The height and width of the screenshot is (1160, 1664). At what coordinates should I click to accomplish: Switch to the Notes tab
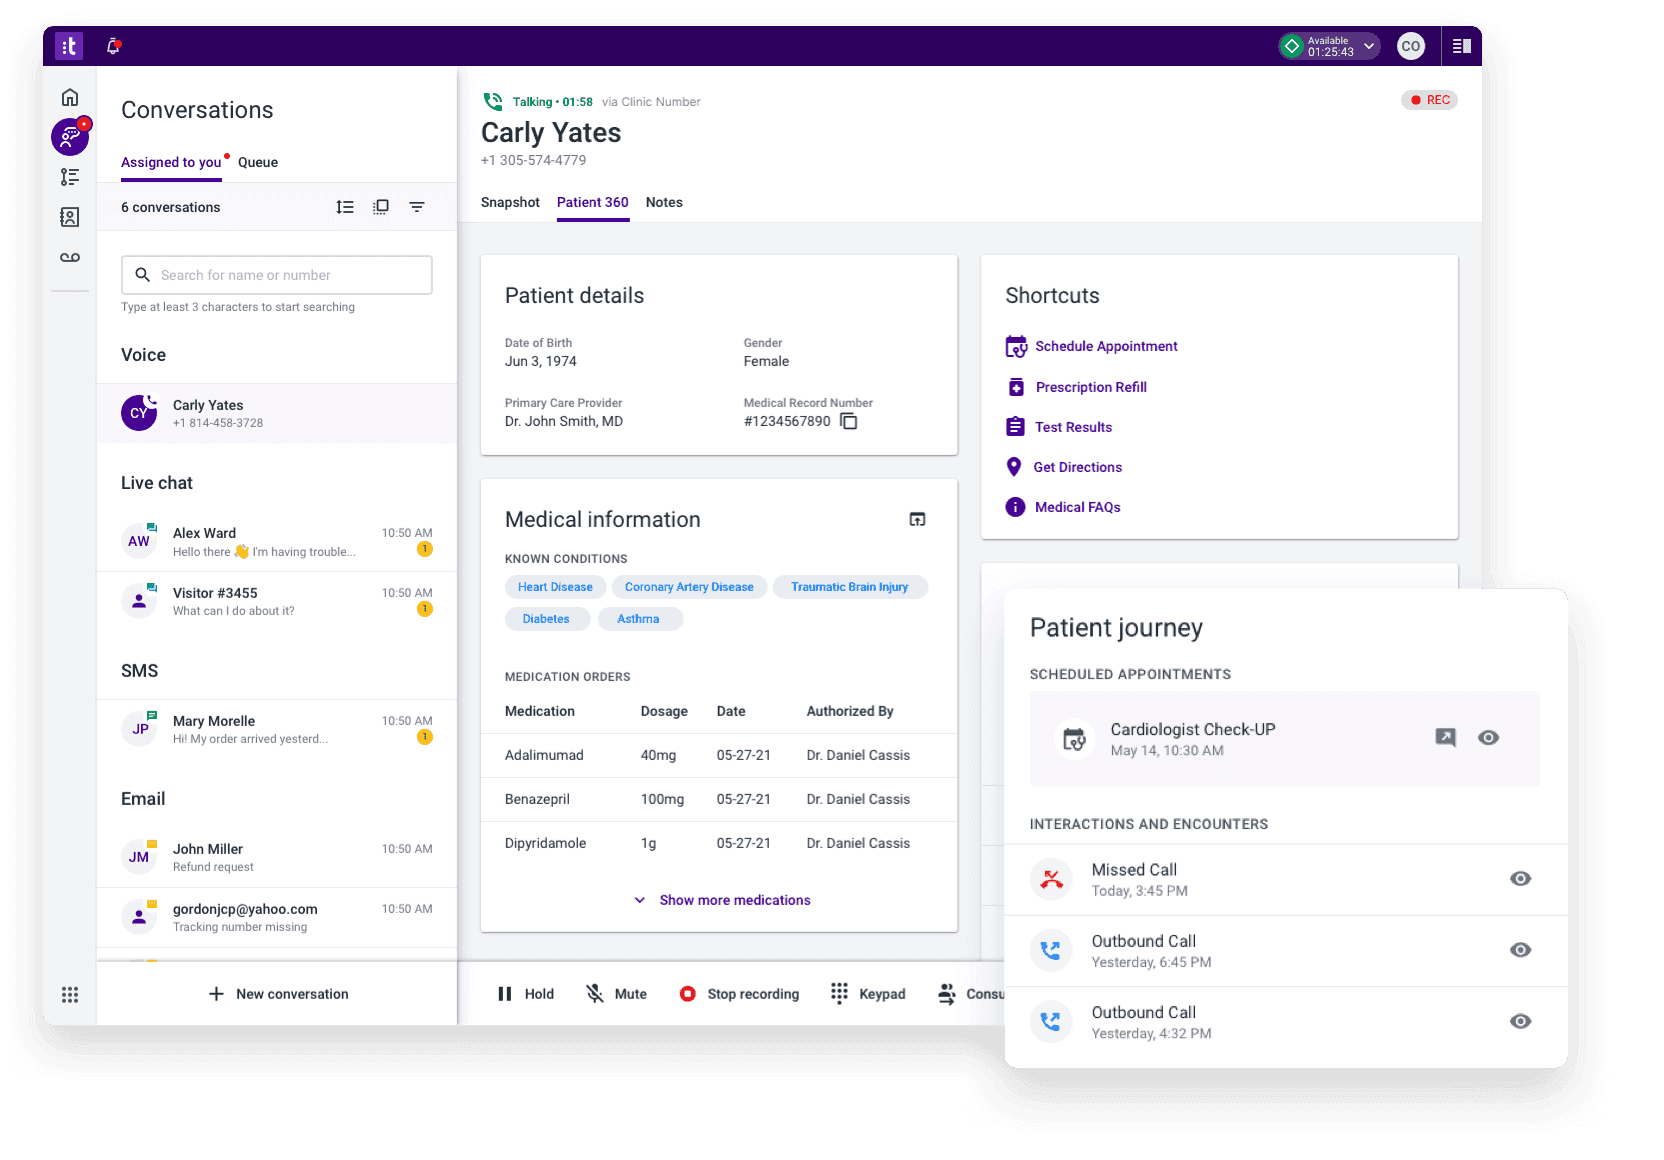pos(664,202)
